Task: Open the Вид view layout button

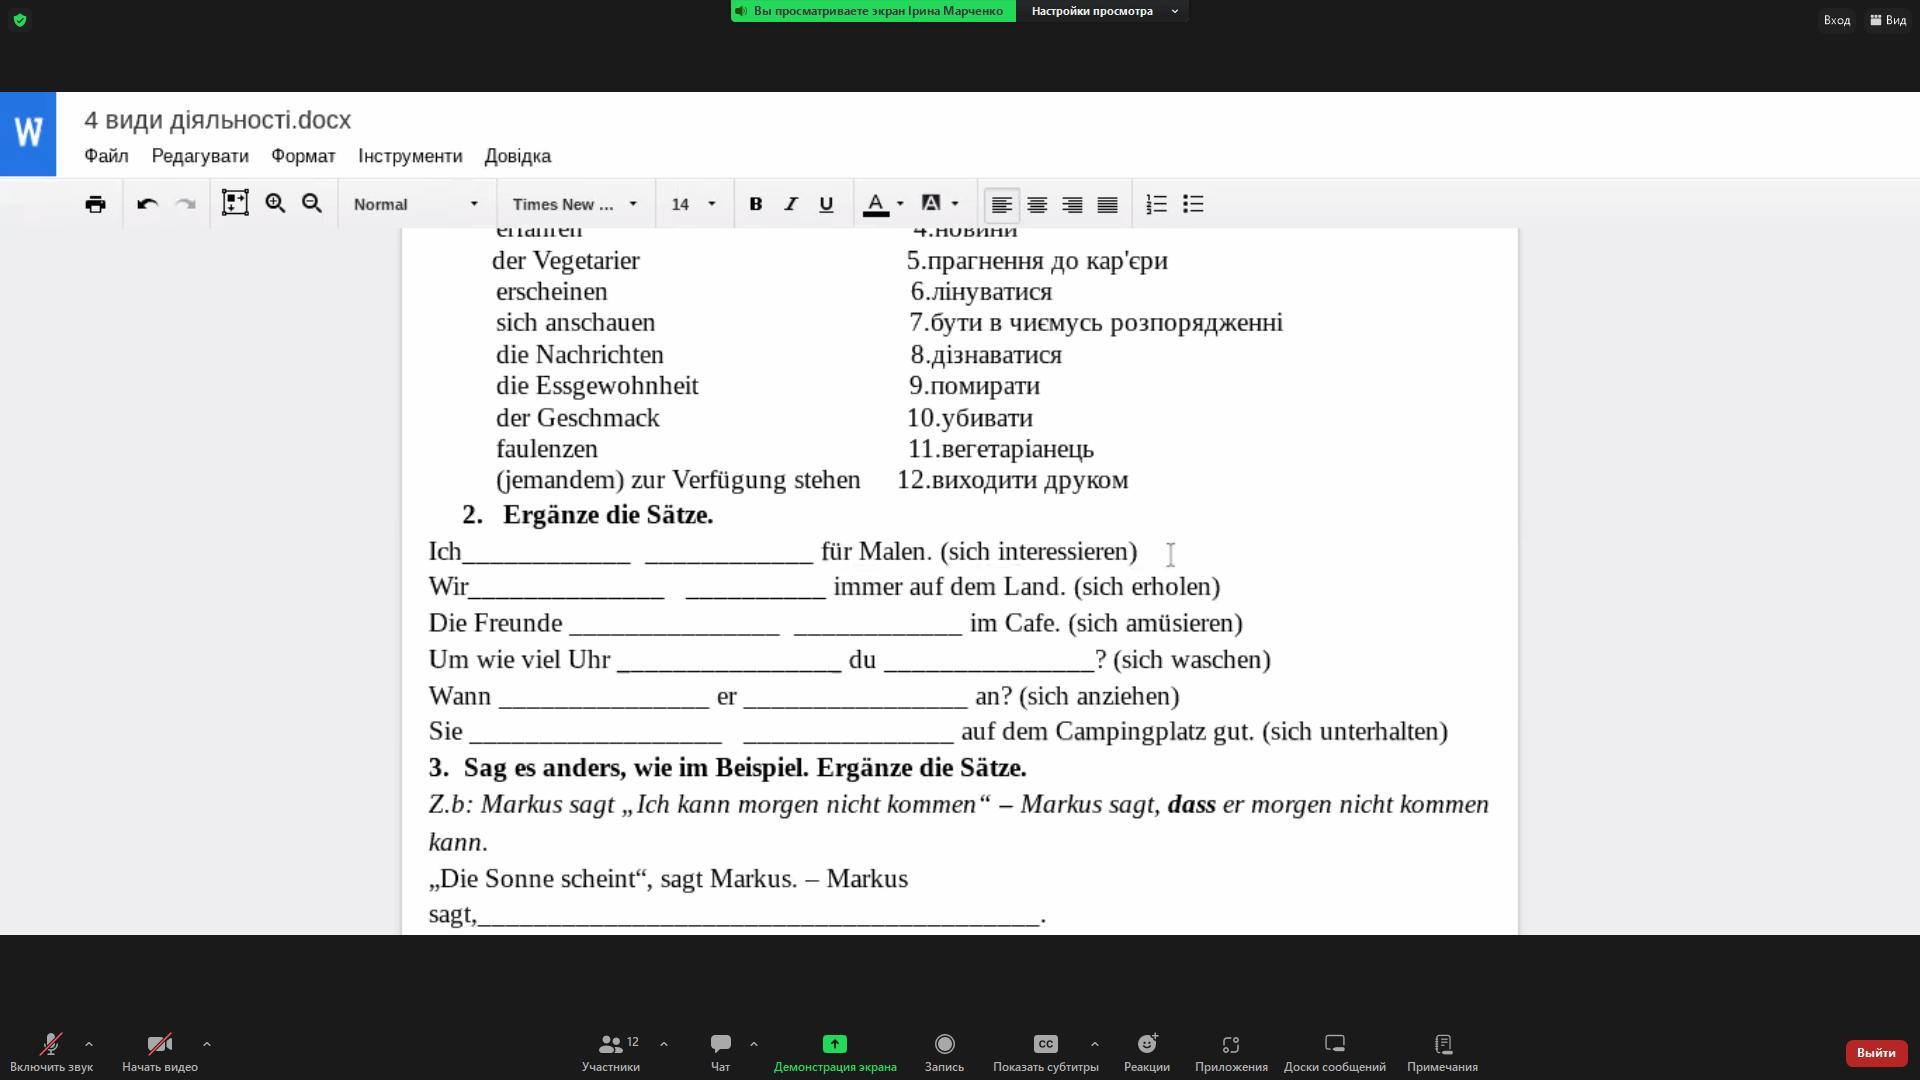Action: click(x=1888, y=20)
